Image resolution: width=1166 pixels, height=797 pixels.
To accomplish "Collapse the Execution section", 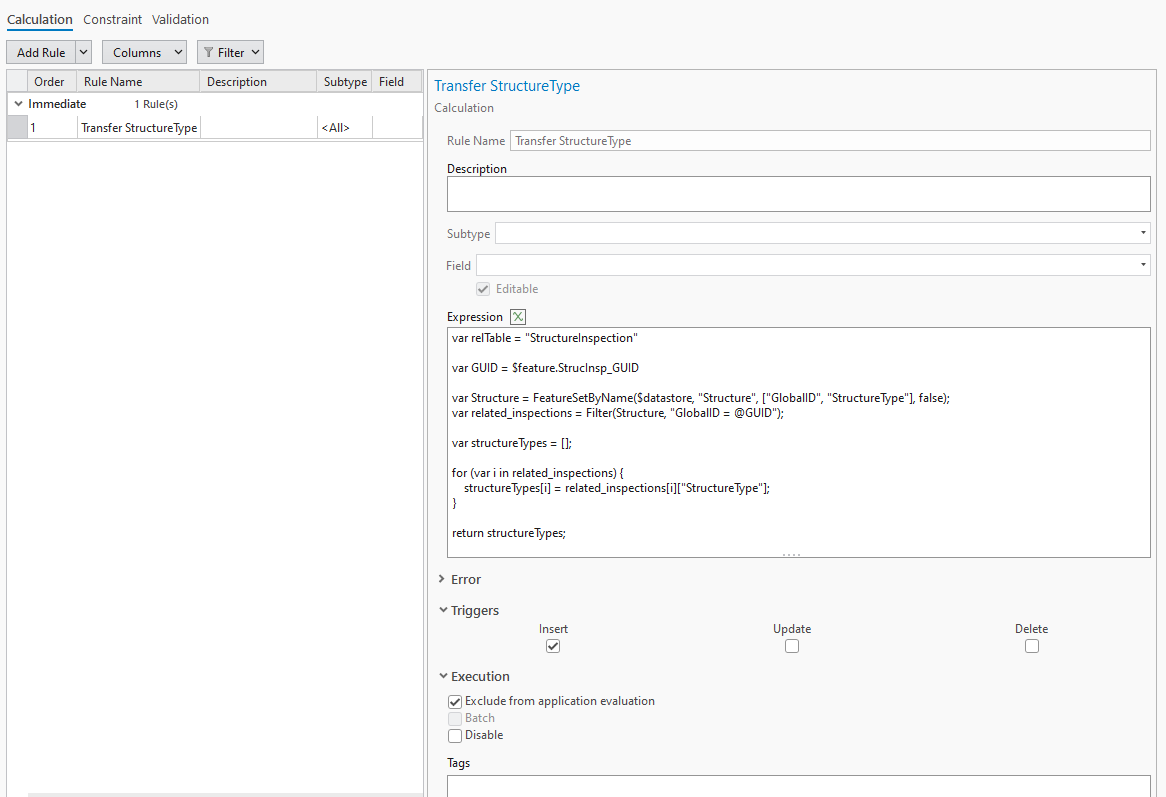I will tap(442, 676).
